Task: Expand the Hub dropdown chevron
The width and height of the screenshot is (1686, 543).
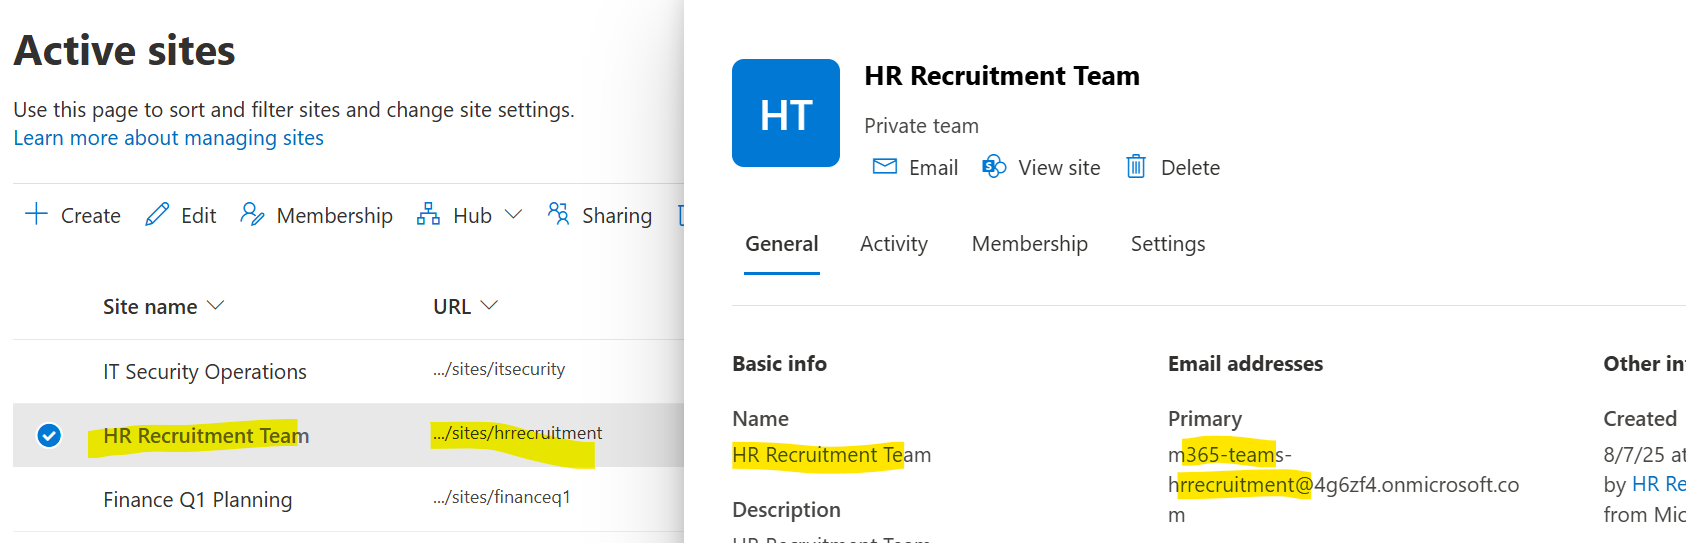Action: (513, 215)
